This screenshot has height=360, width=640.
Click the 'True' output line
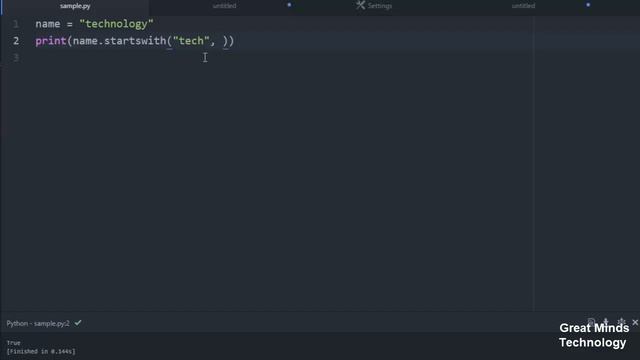13,343
